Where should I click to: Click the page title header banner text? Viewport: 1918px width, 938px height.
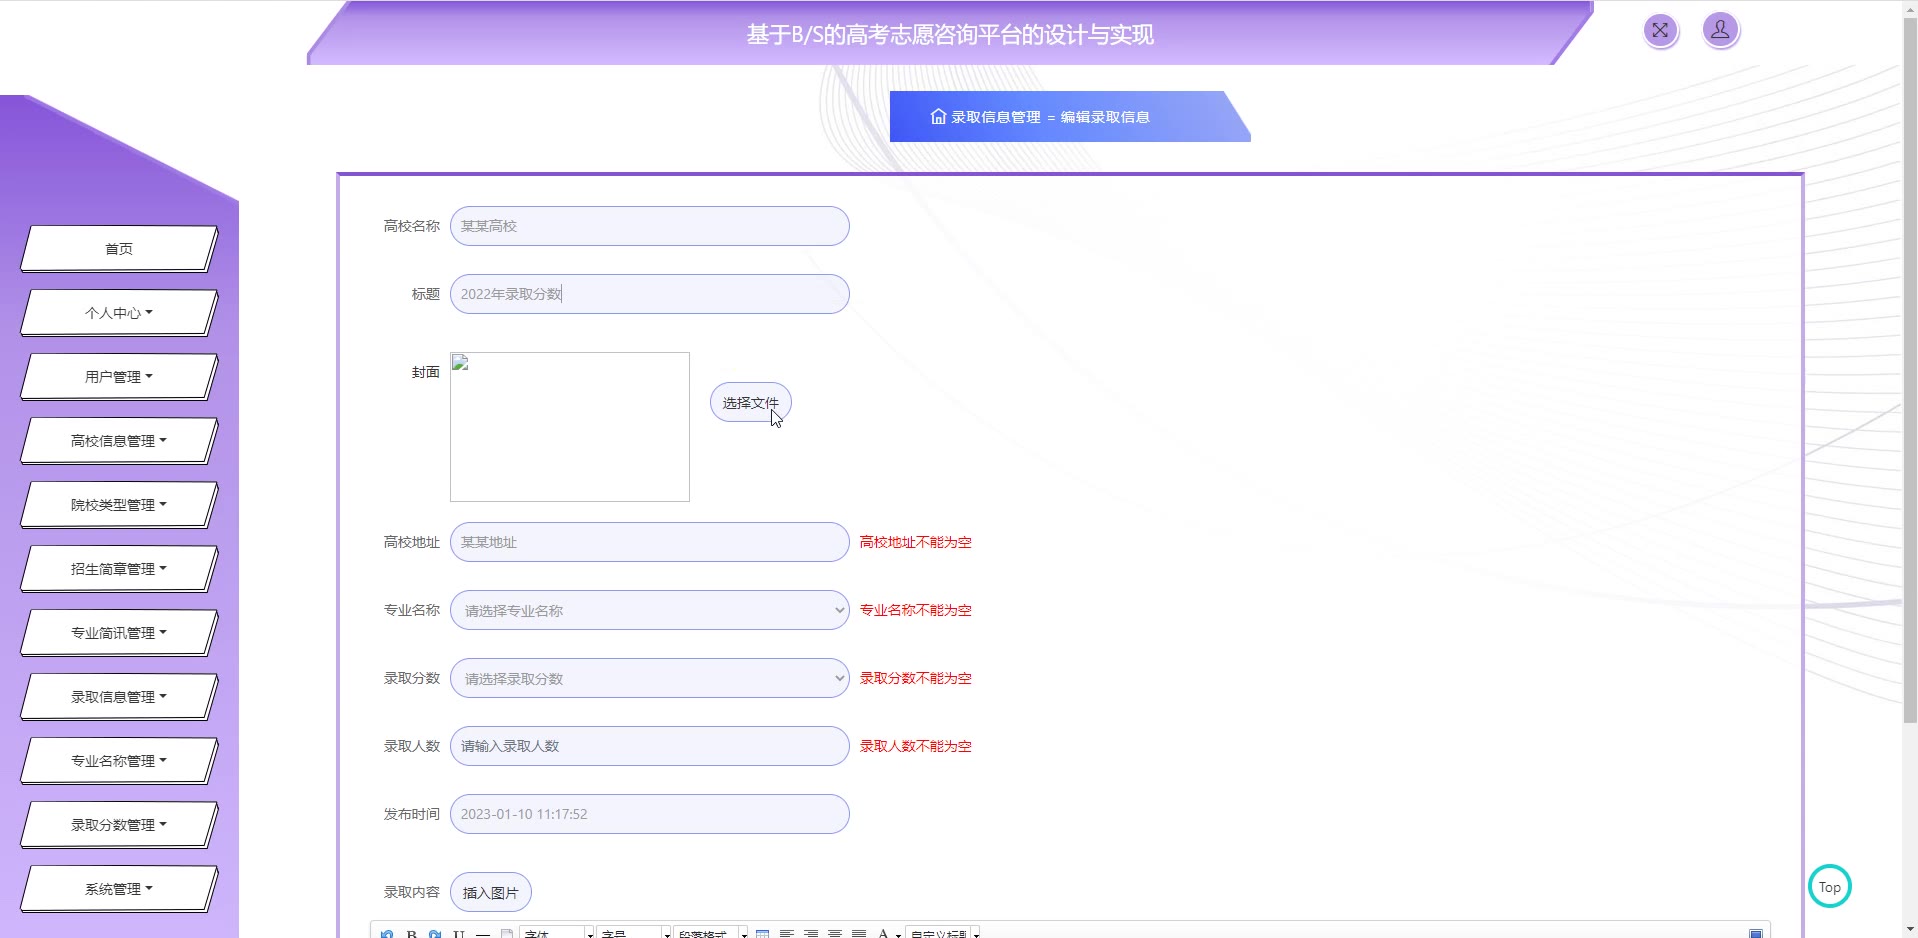pyautogui.click(x=950, y=35)
